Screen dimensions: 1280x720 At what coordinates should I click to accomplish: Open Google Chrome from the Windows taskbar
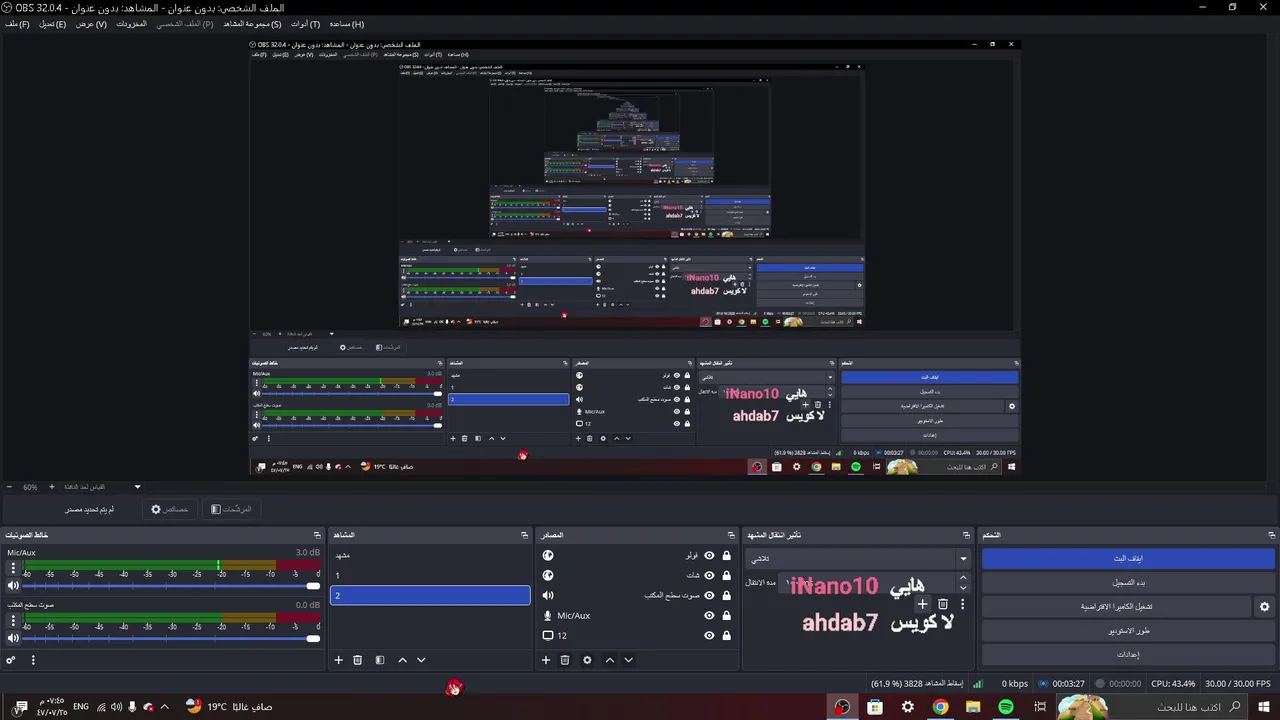point(940,707)
